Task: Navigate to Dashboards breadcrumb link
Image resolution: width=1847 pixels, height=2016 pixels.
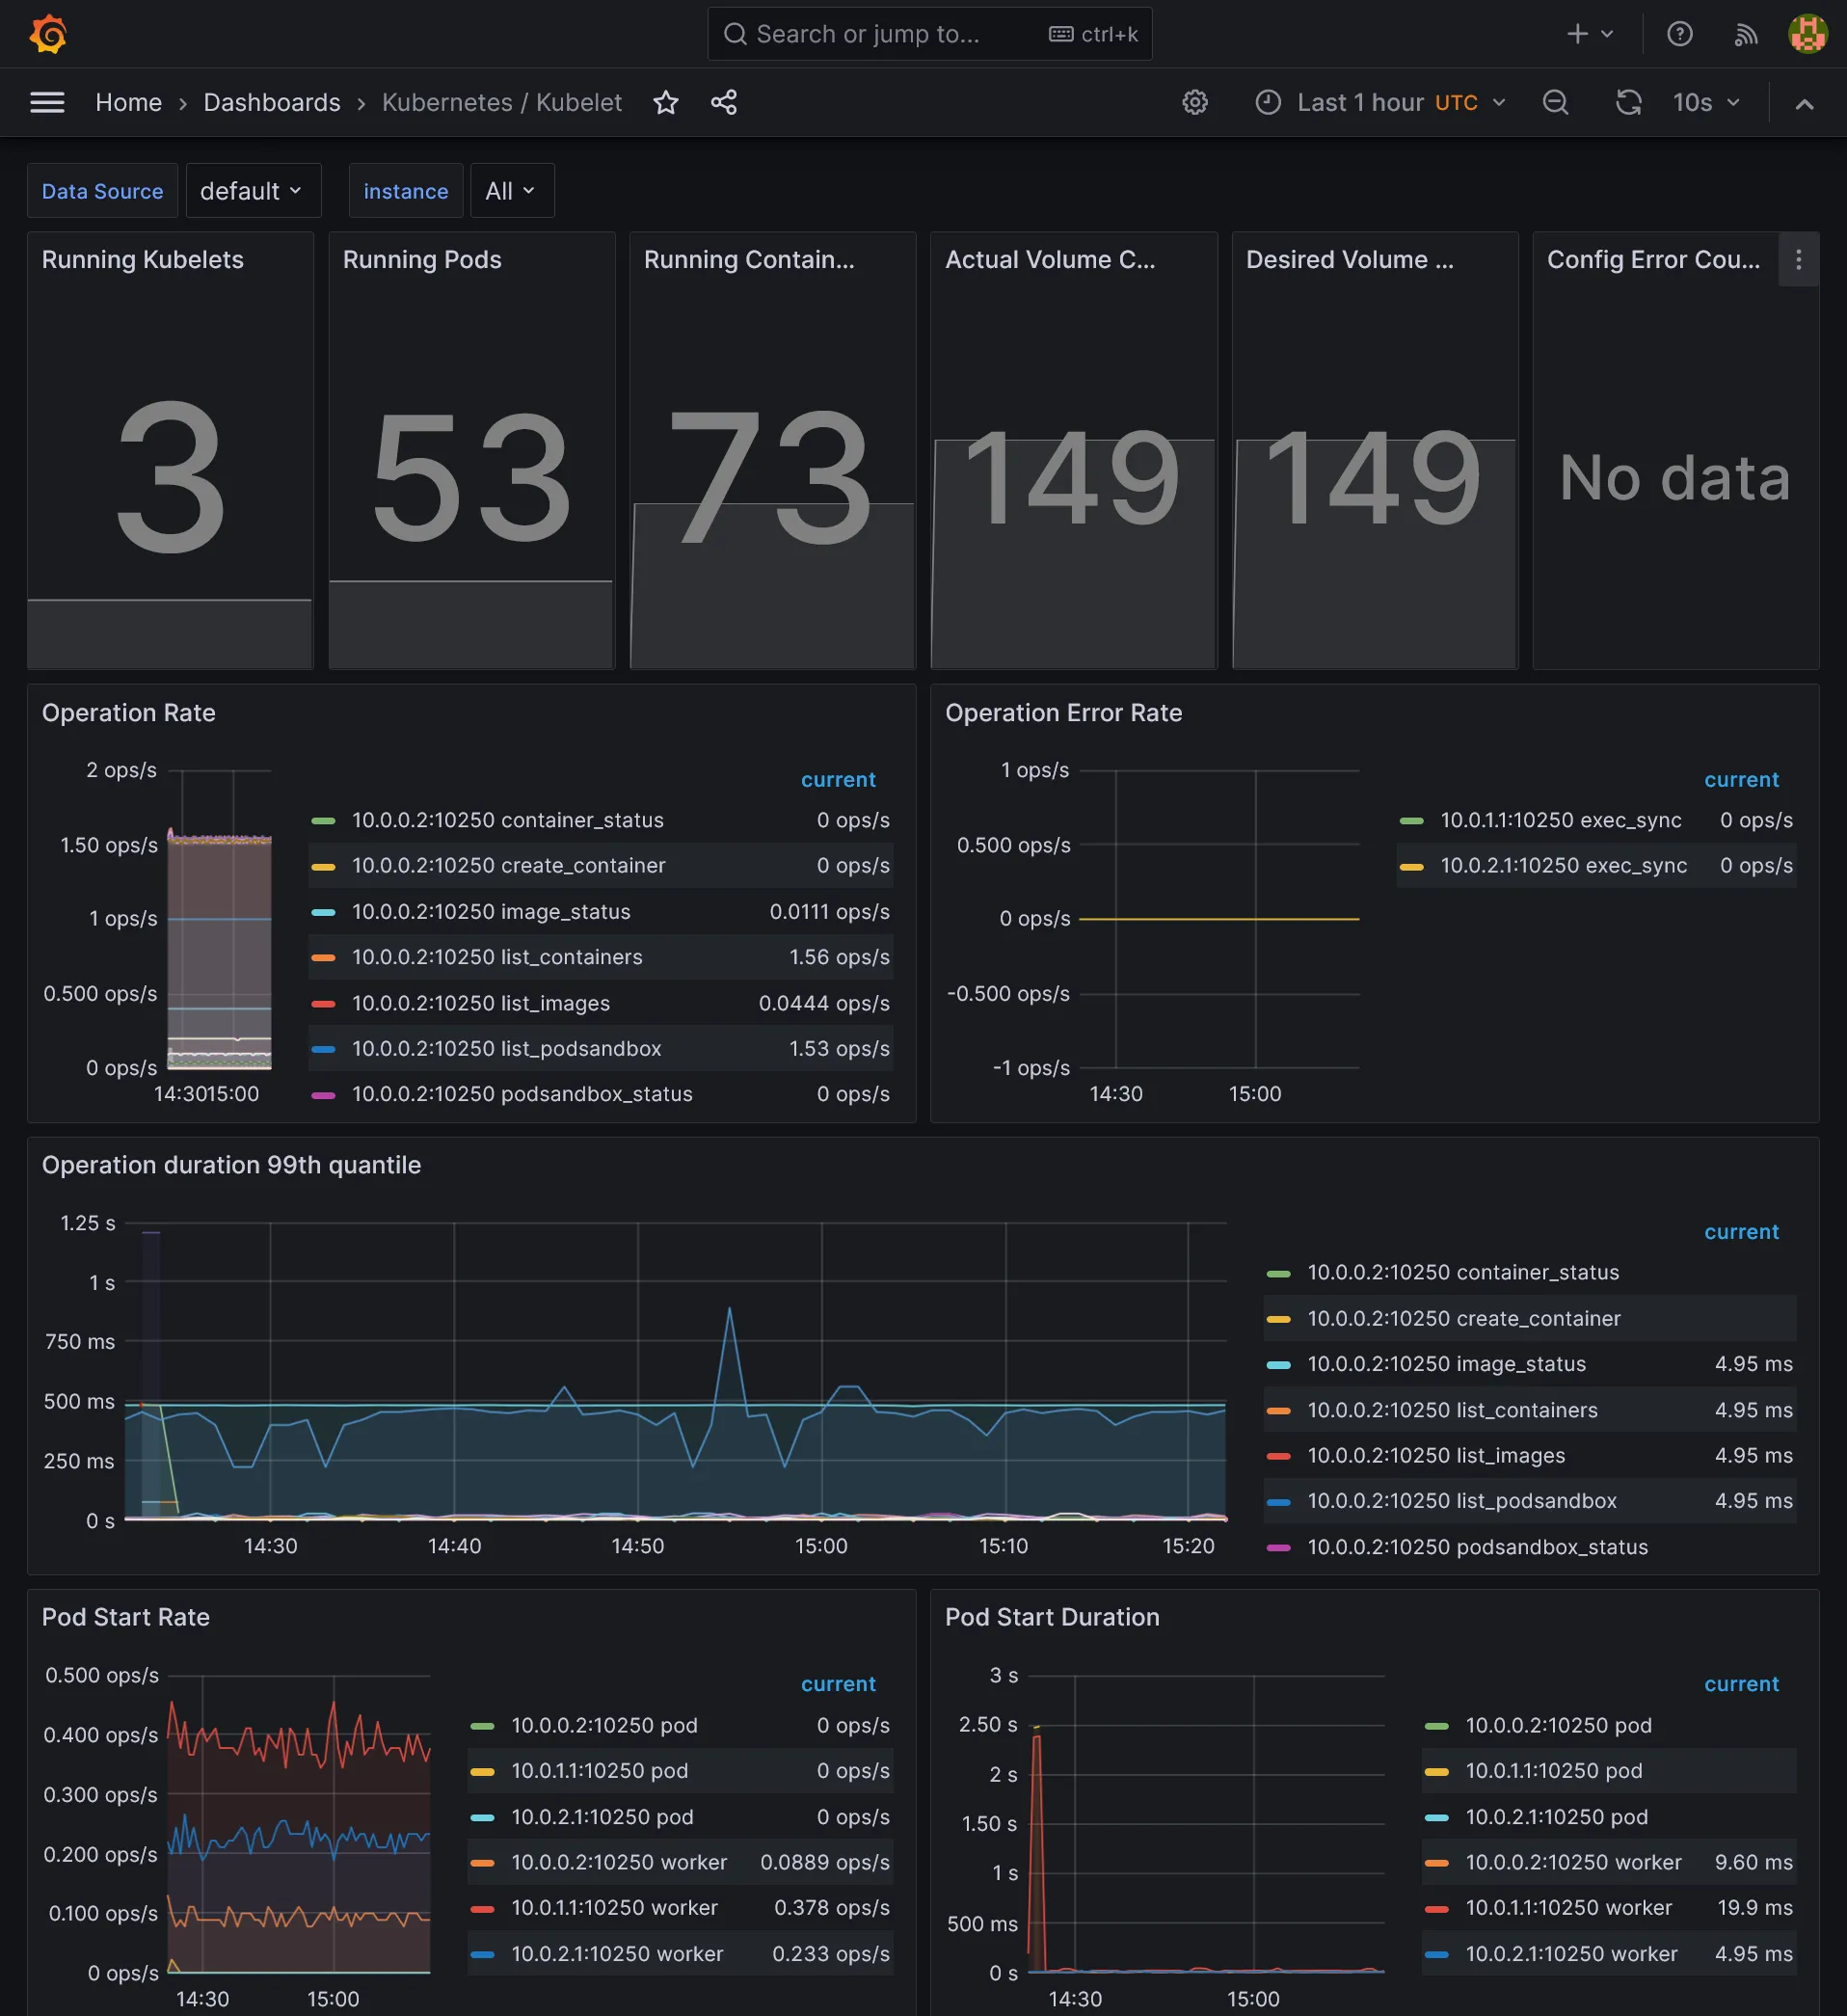Action: point(272,102)
